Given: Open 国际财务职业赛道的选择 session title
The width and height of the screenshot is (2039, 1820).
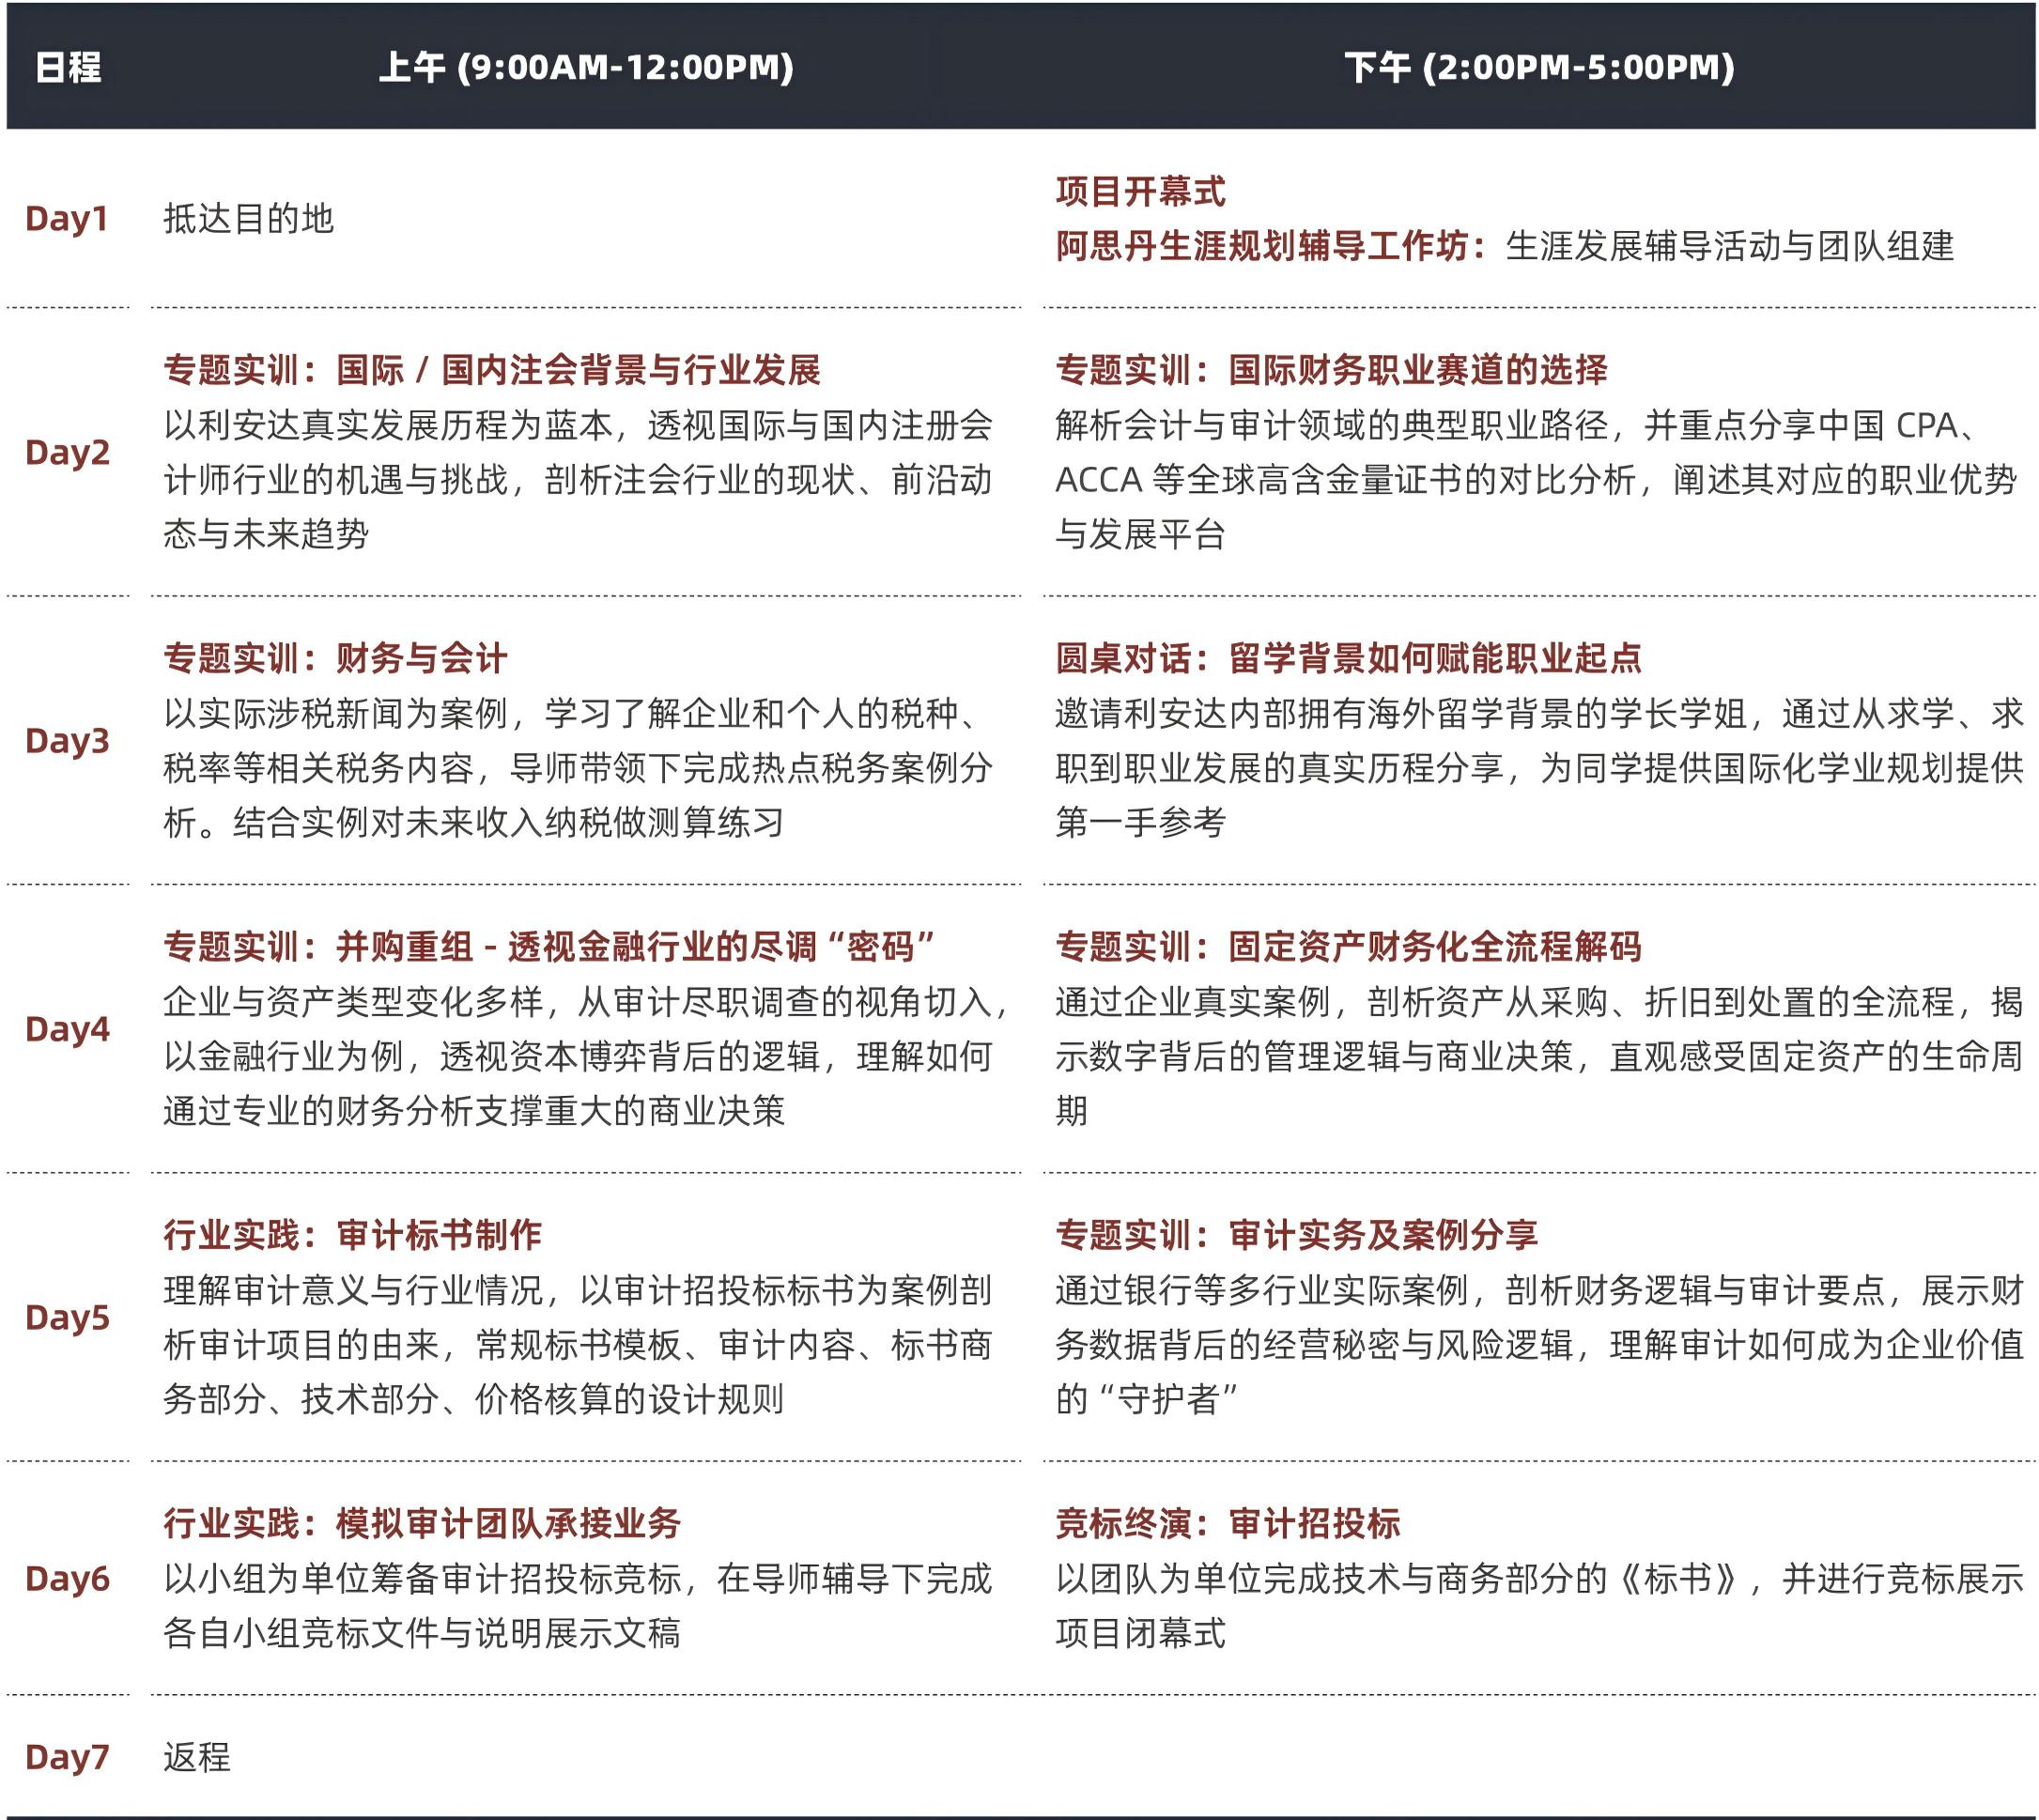Looking at the screenshot, I should (1331, 370).
